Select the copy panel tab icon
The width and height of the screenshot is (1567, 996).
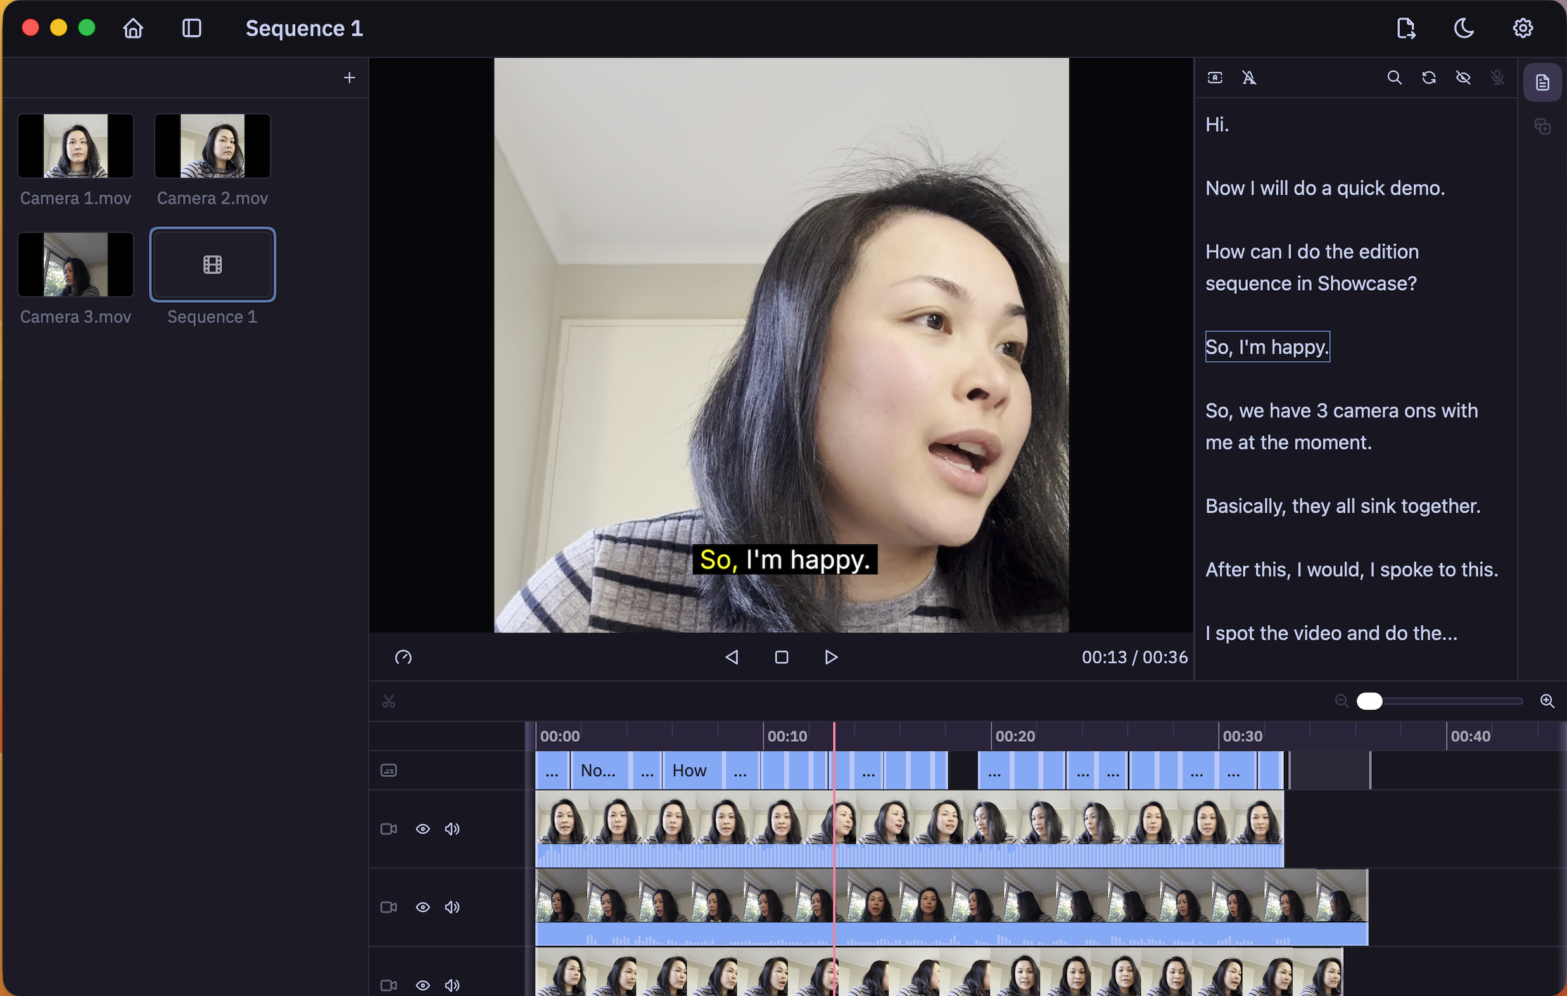point(1543,126)
